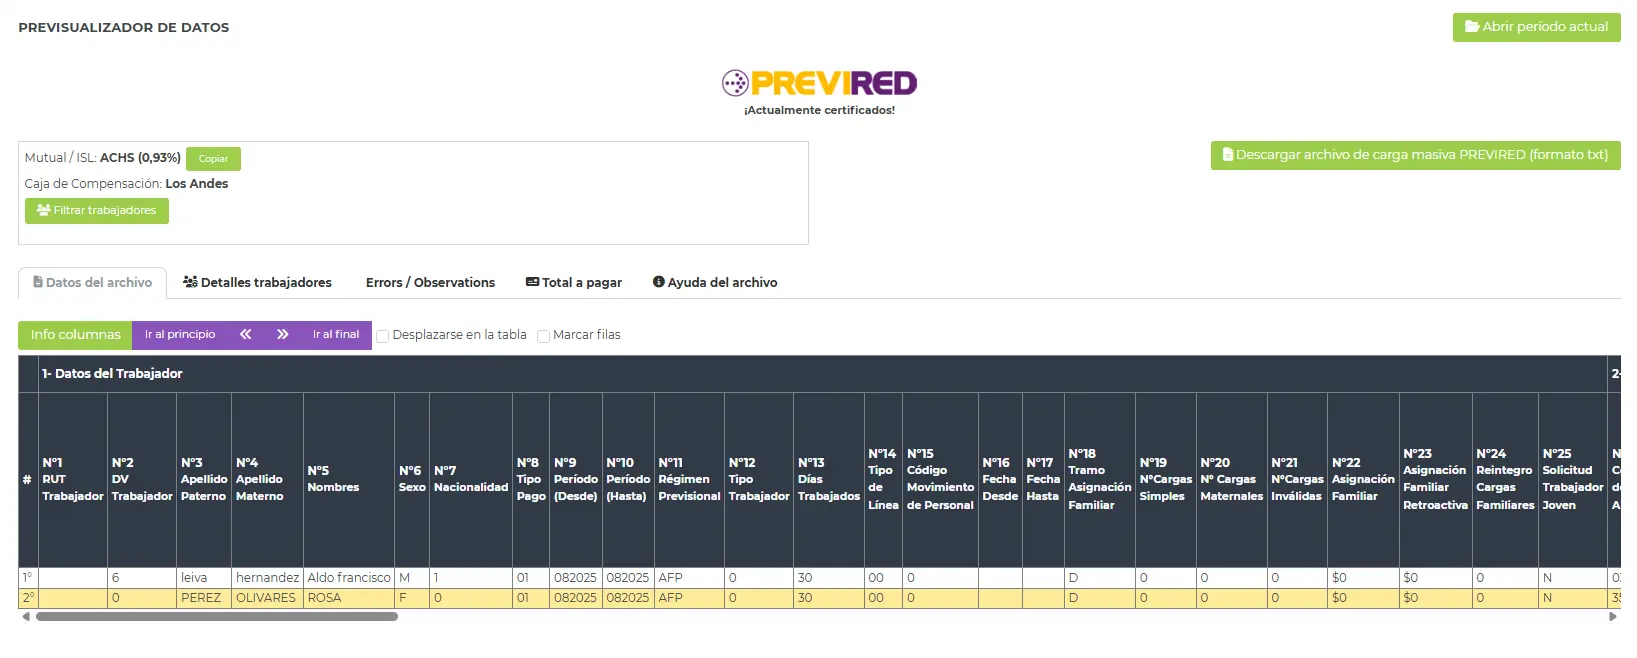Image resolution: width=1637 pixels, height=658 pixels.
Task: Toggle the Marcar filas checkbox
Action: click(x=543, y=336)
